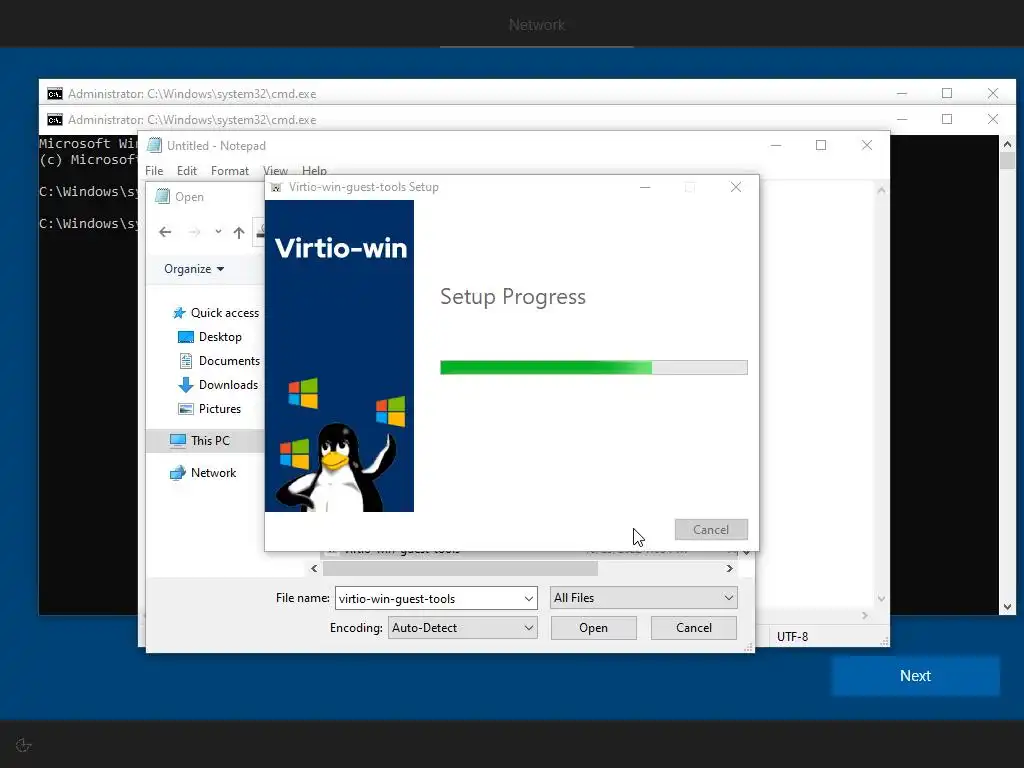Open Notepad's Edit menu
Screen dimensions: 1024x768
click(x=187, y=170)
